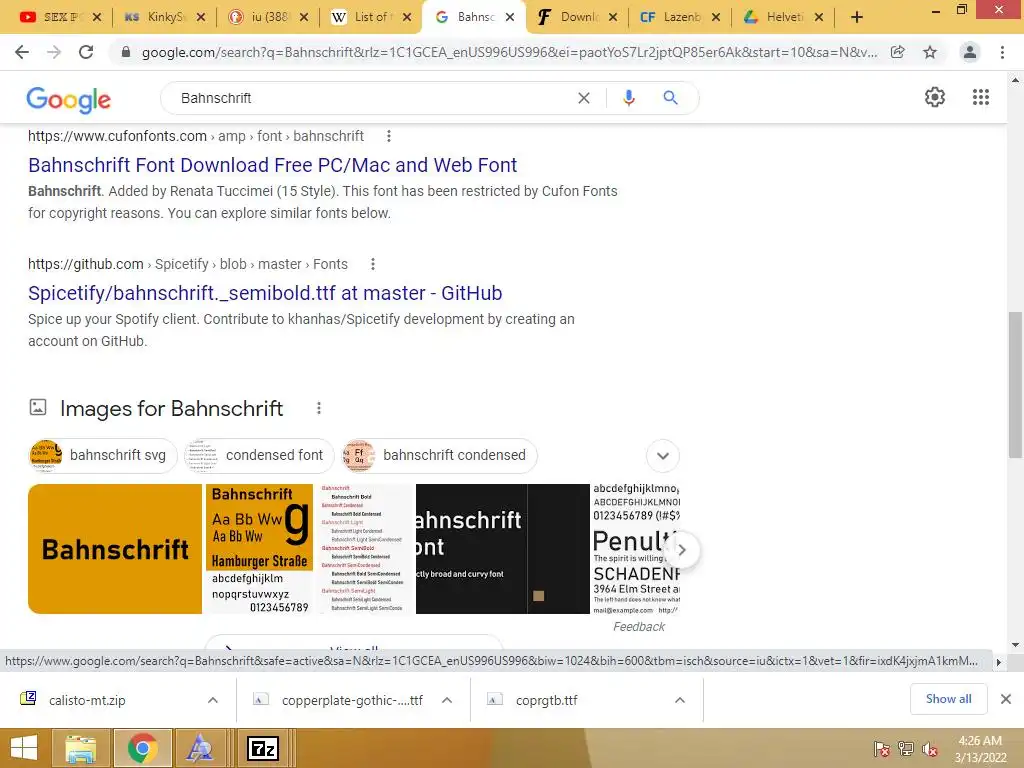Open yellow Bahnschrift image thumbnail
The height and width of the screenshot is (768, 1024).
[115, 549]
